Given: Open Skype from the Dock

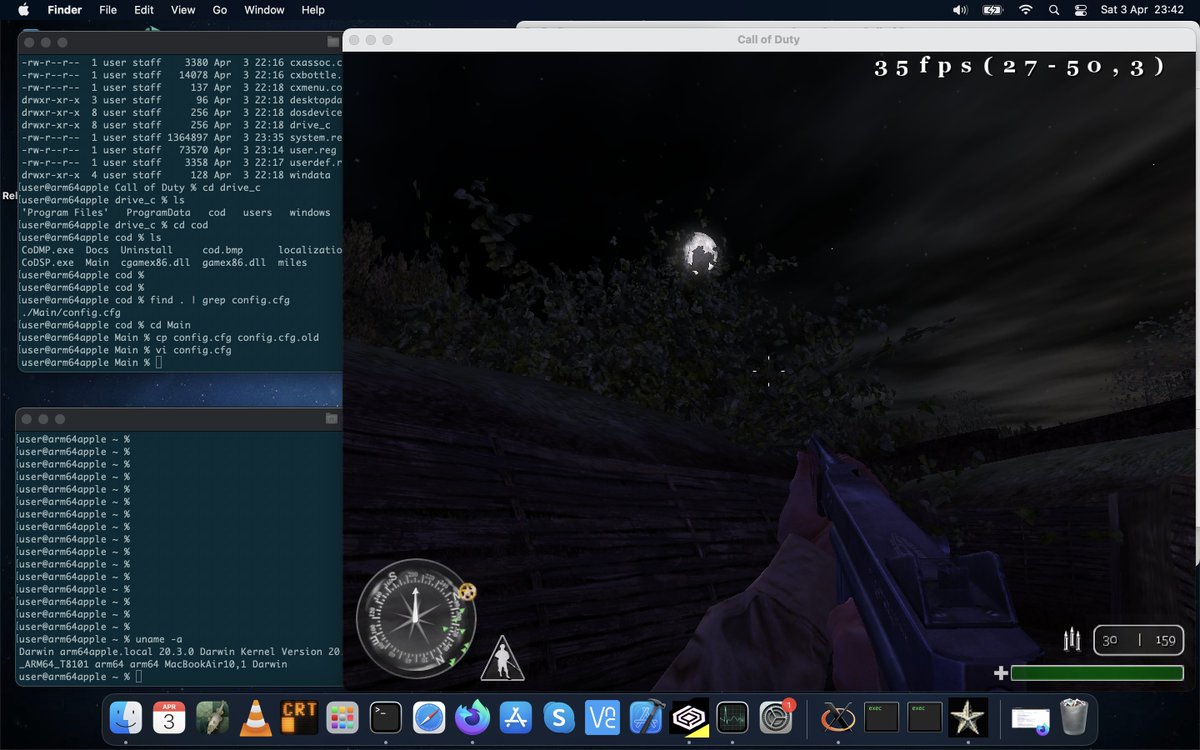Looking at the screenshot, I should click(559, 716).
